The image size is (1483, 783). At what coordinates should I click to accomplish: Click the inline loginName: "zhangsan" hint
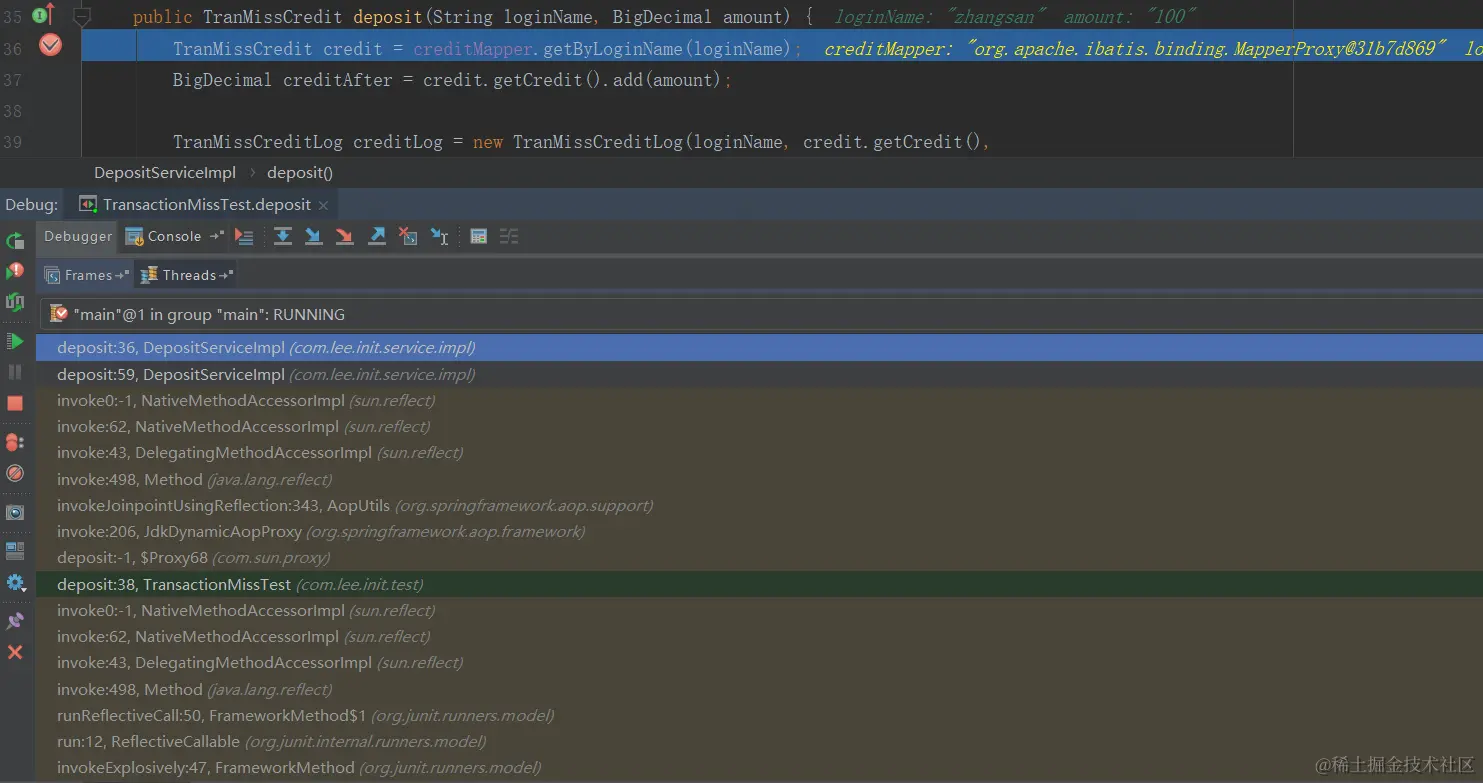point(940,17)
